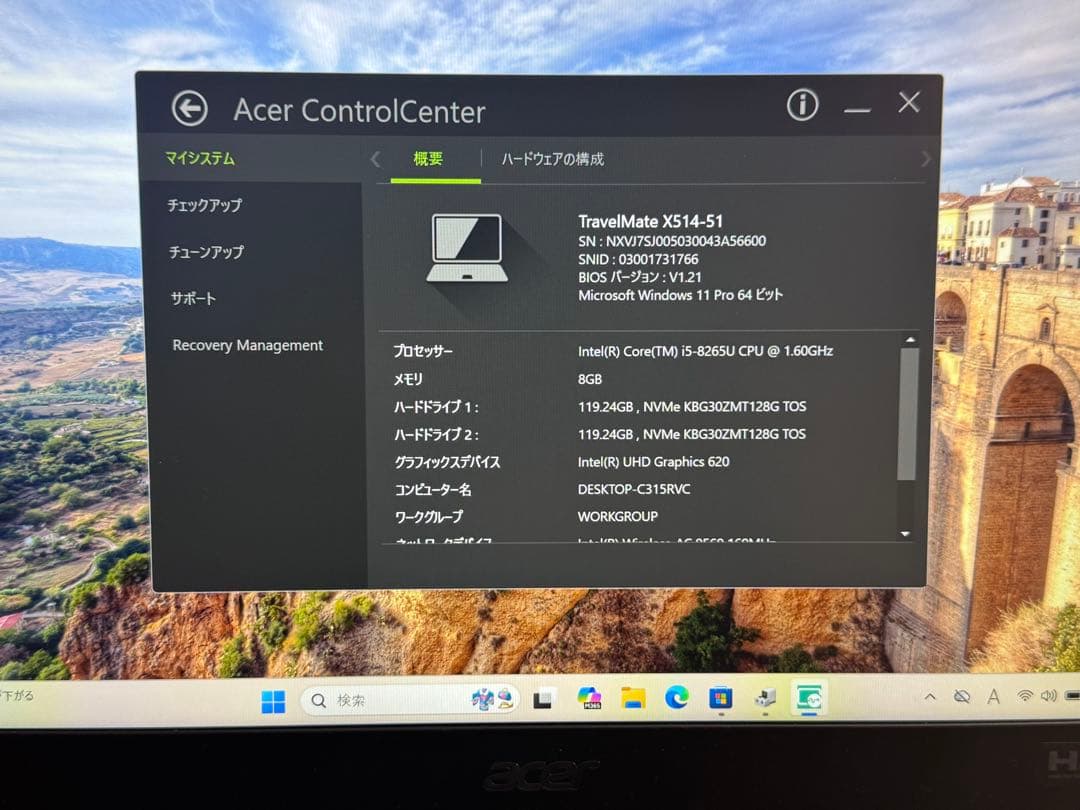Viewport: 1080px width, 810px height.
Task: Click the right chevron beside the tab bar
Action: coord(925,159)
